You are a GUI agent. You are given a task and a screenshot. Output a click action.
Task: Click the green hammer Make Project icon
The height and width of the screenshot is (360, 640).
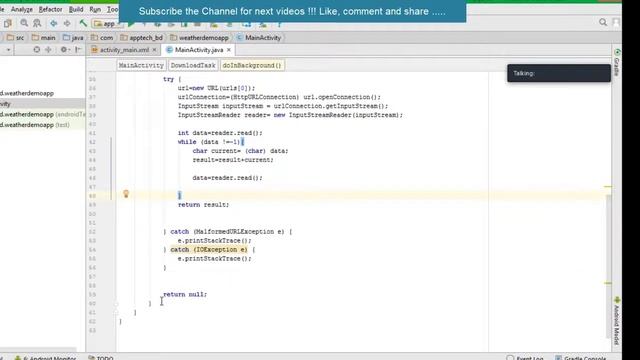(x=83, y=23)
